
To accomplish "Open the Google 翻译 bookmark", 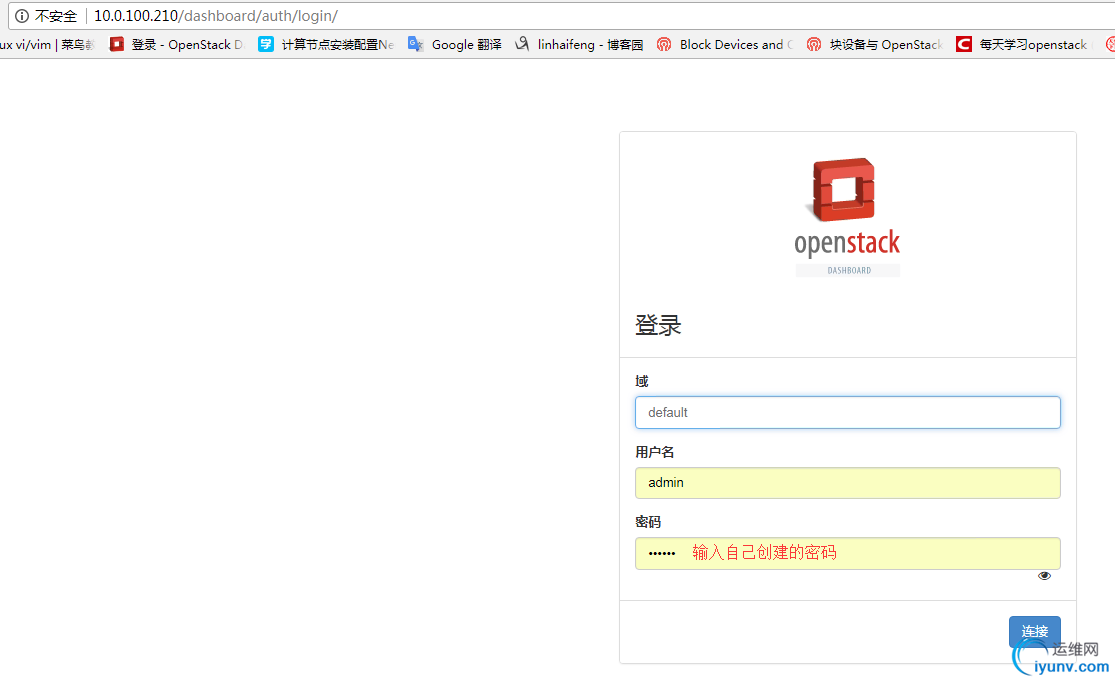I will pos(466,45).
